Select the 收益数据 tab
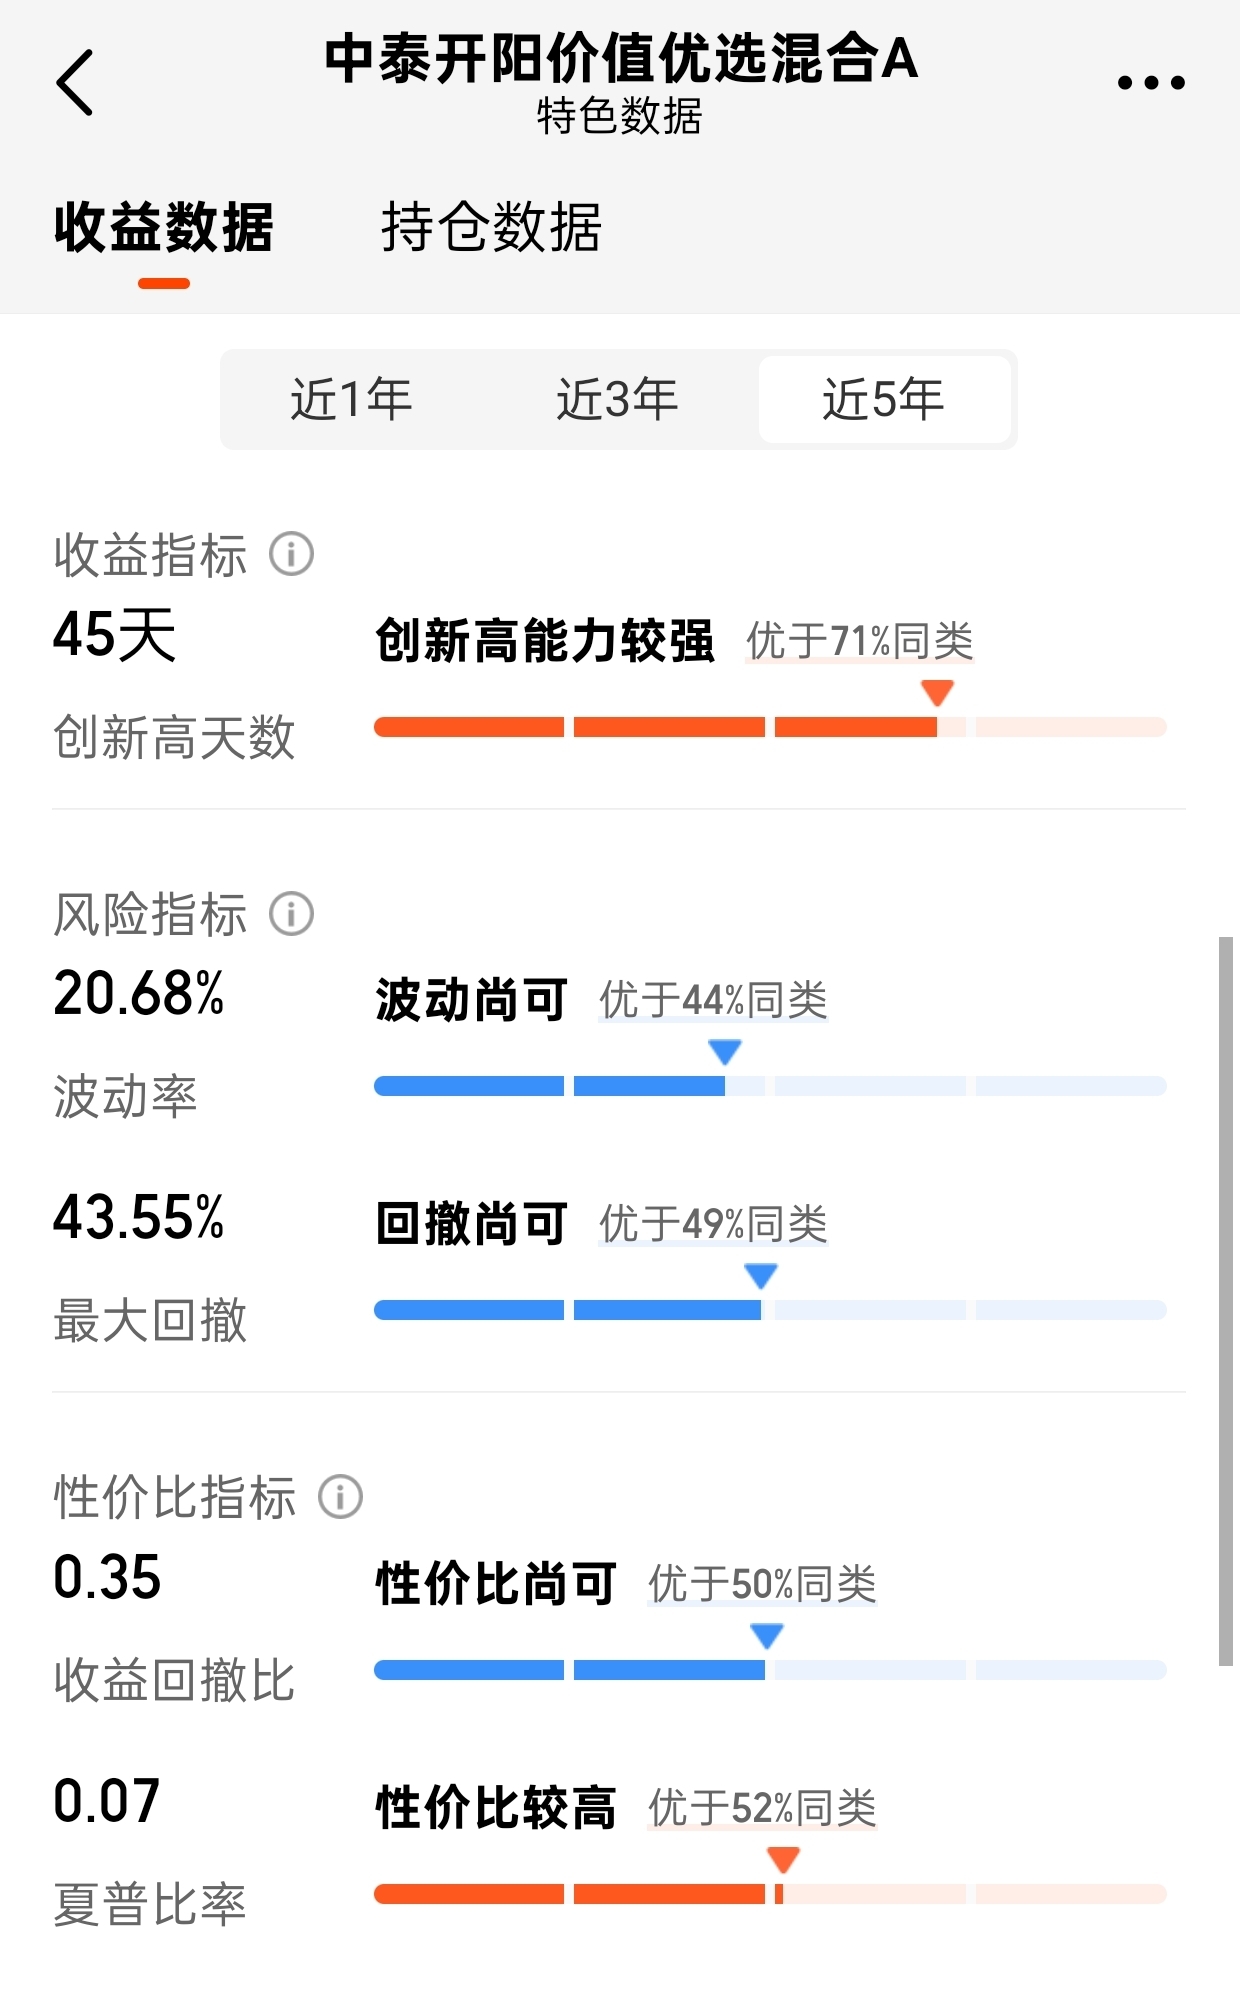 [164, 227]
